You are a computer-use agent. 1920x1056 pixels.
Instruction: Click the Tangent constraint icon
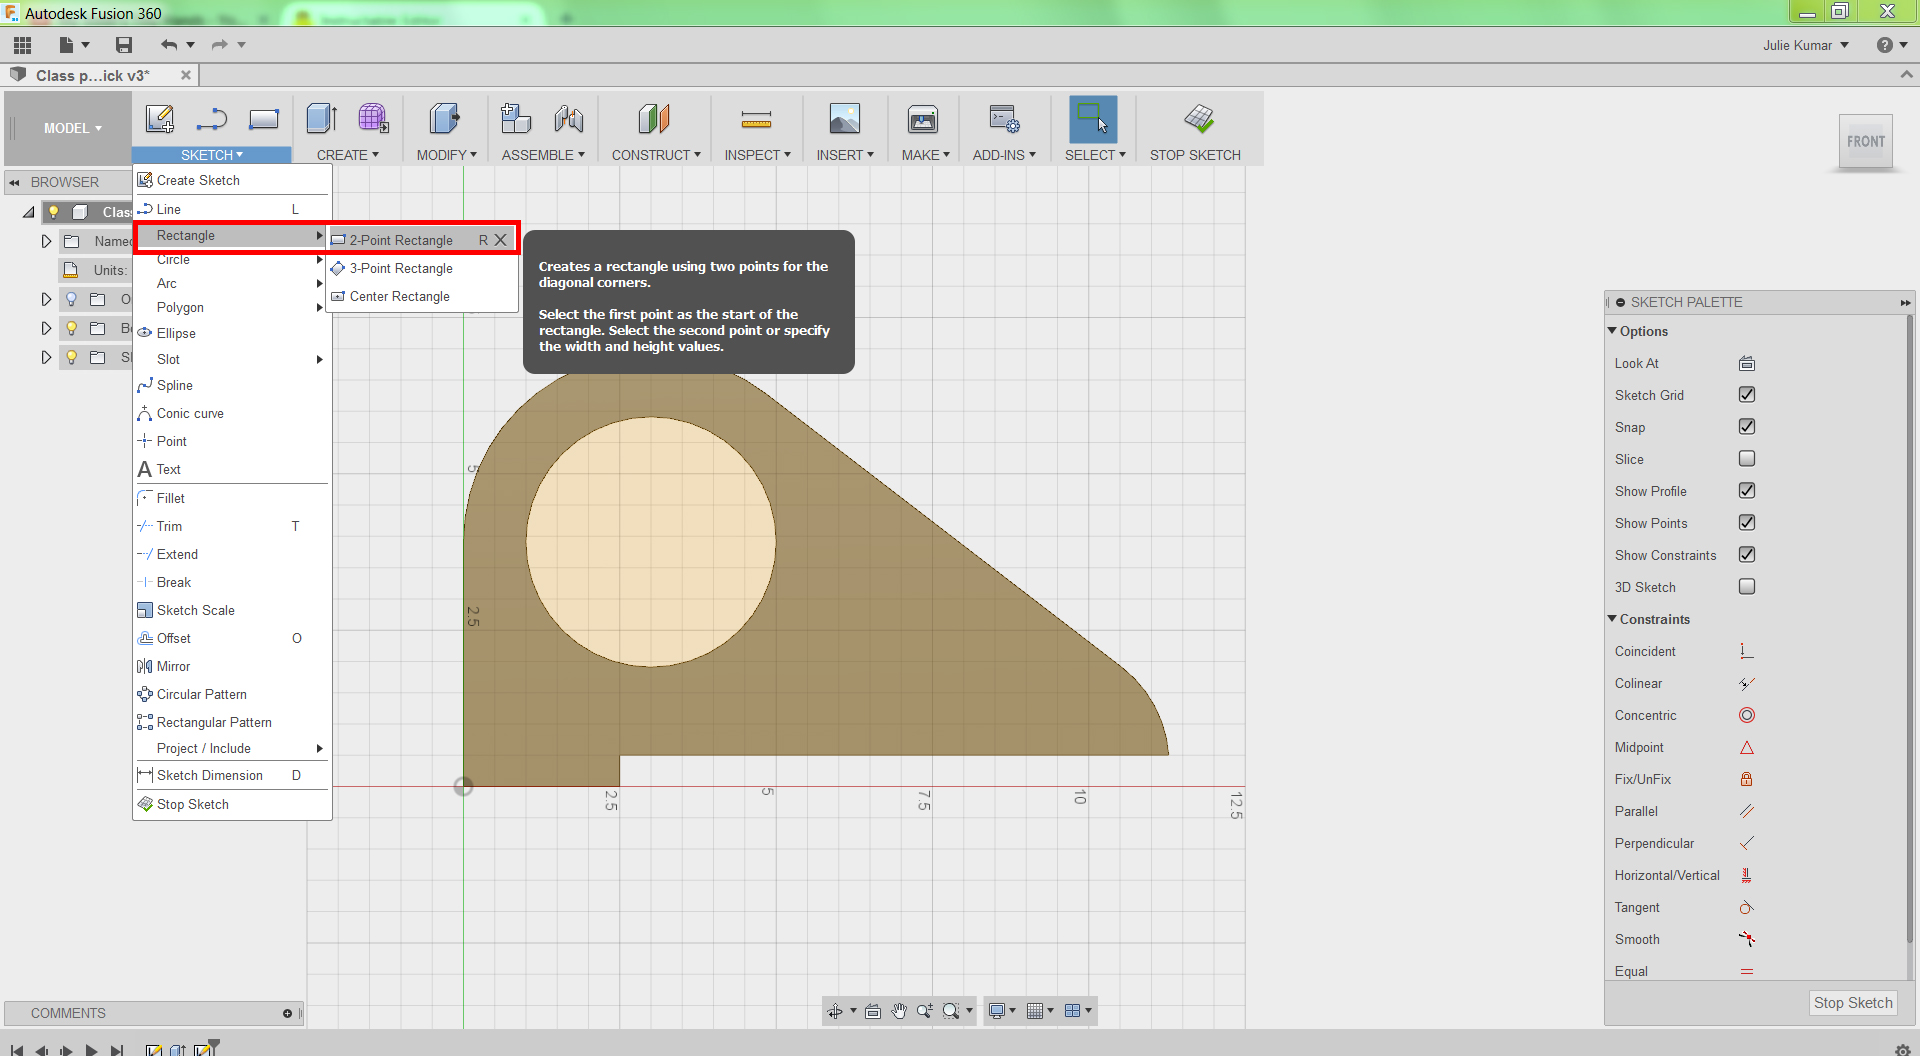click(x=1747, y=907)
